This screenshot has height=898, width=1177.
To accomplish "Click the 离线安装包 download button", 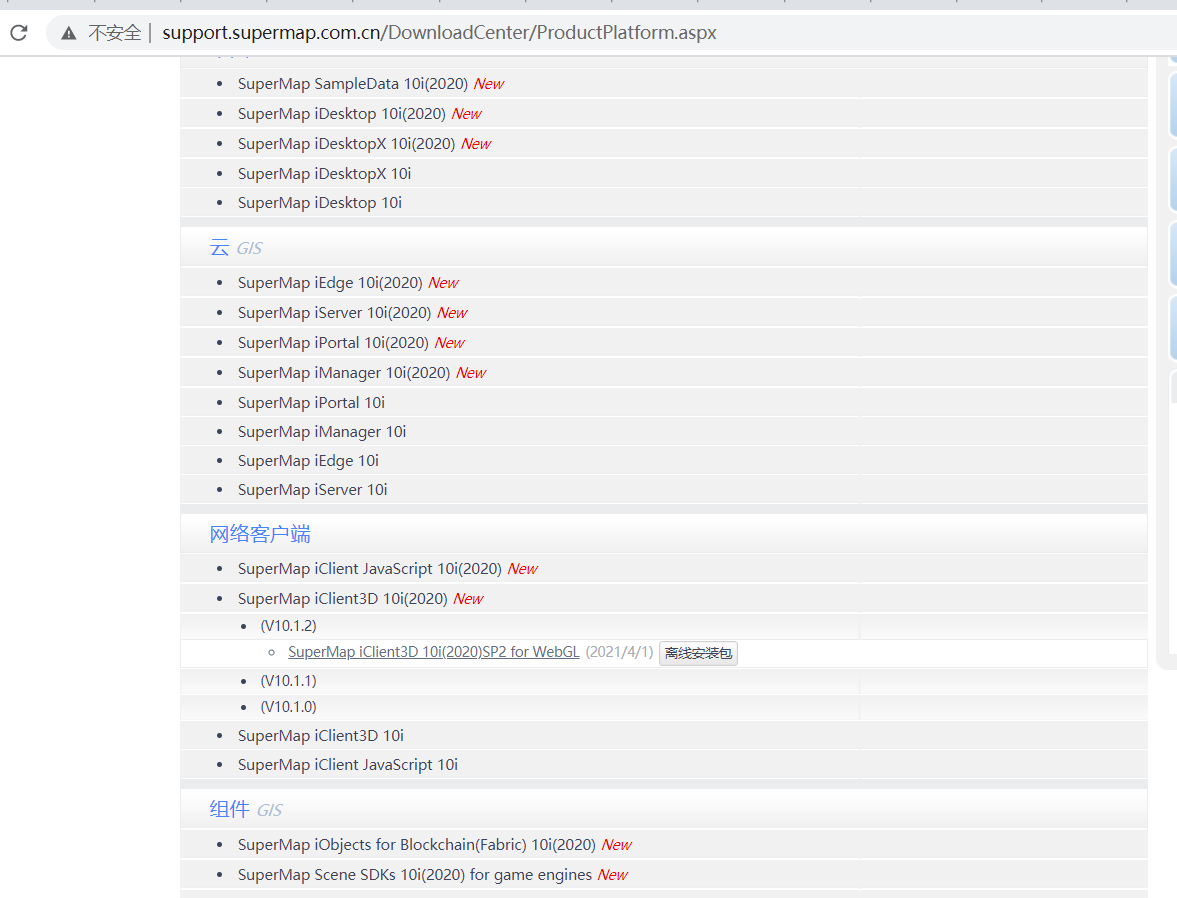I will click(698, 653).
